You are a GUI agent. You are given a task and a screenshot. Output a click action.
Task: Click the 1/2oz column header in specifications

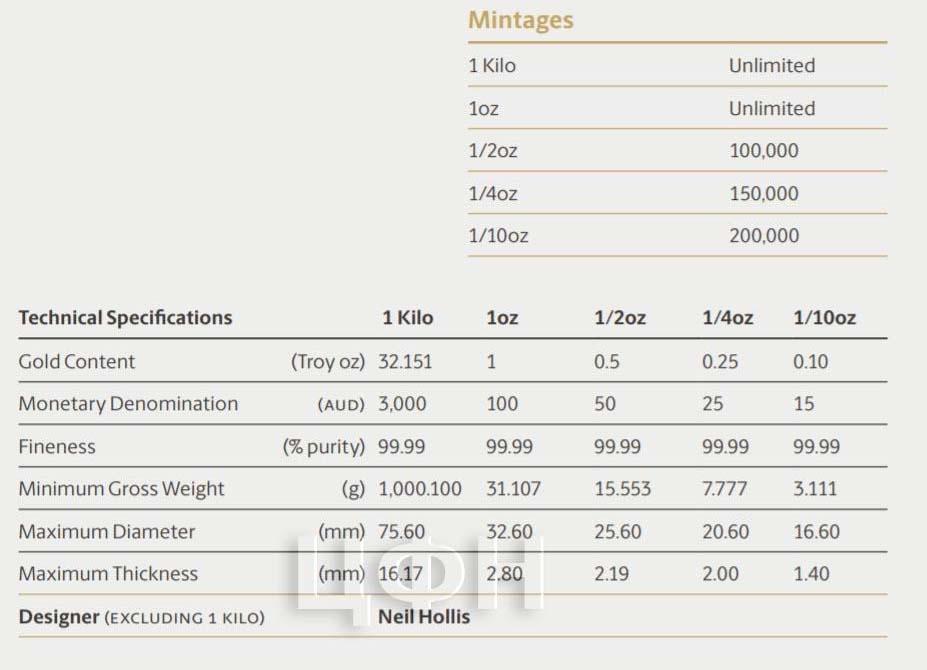click(620, 318)
